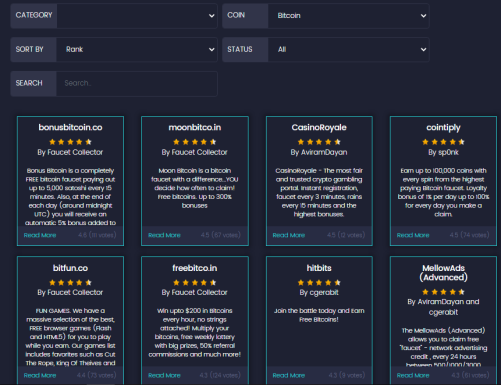Open the Category dropdown

[x=137, y=16]
